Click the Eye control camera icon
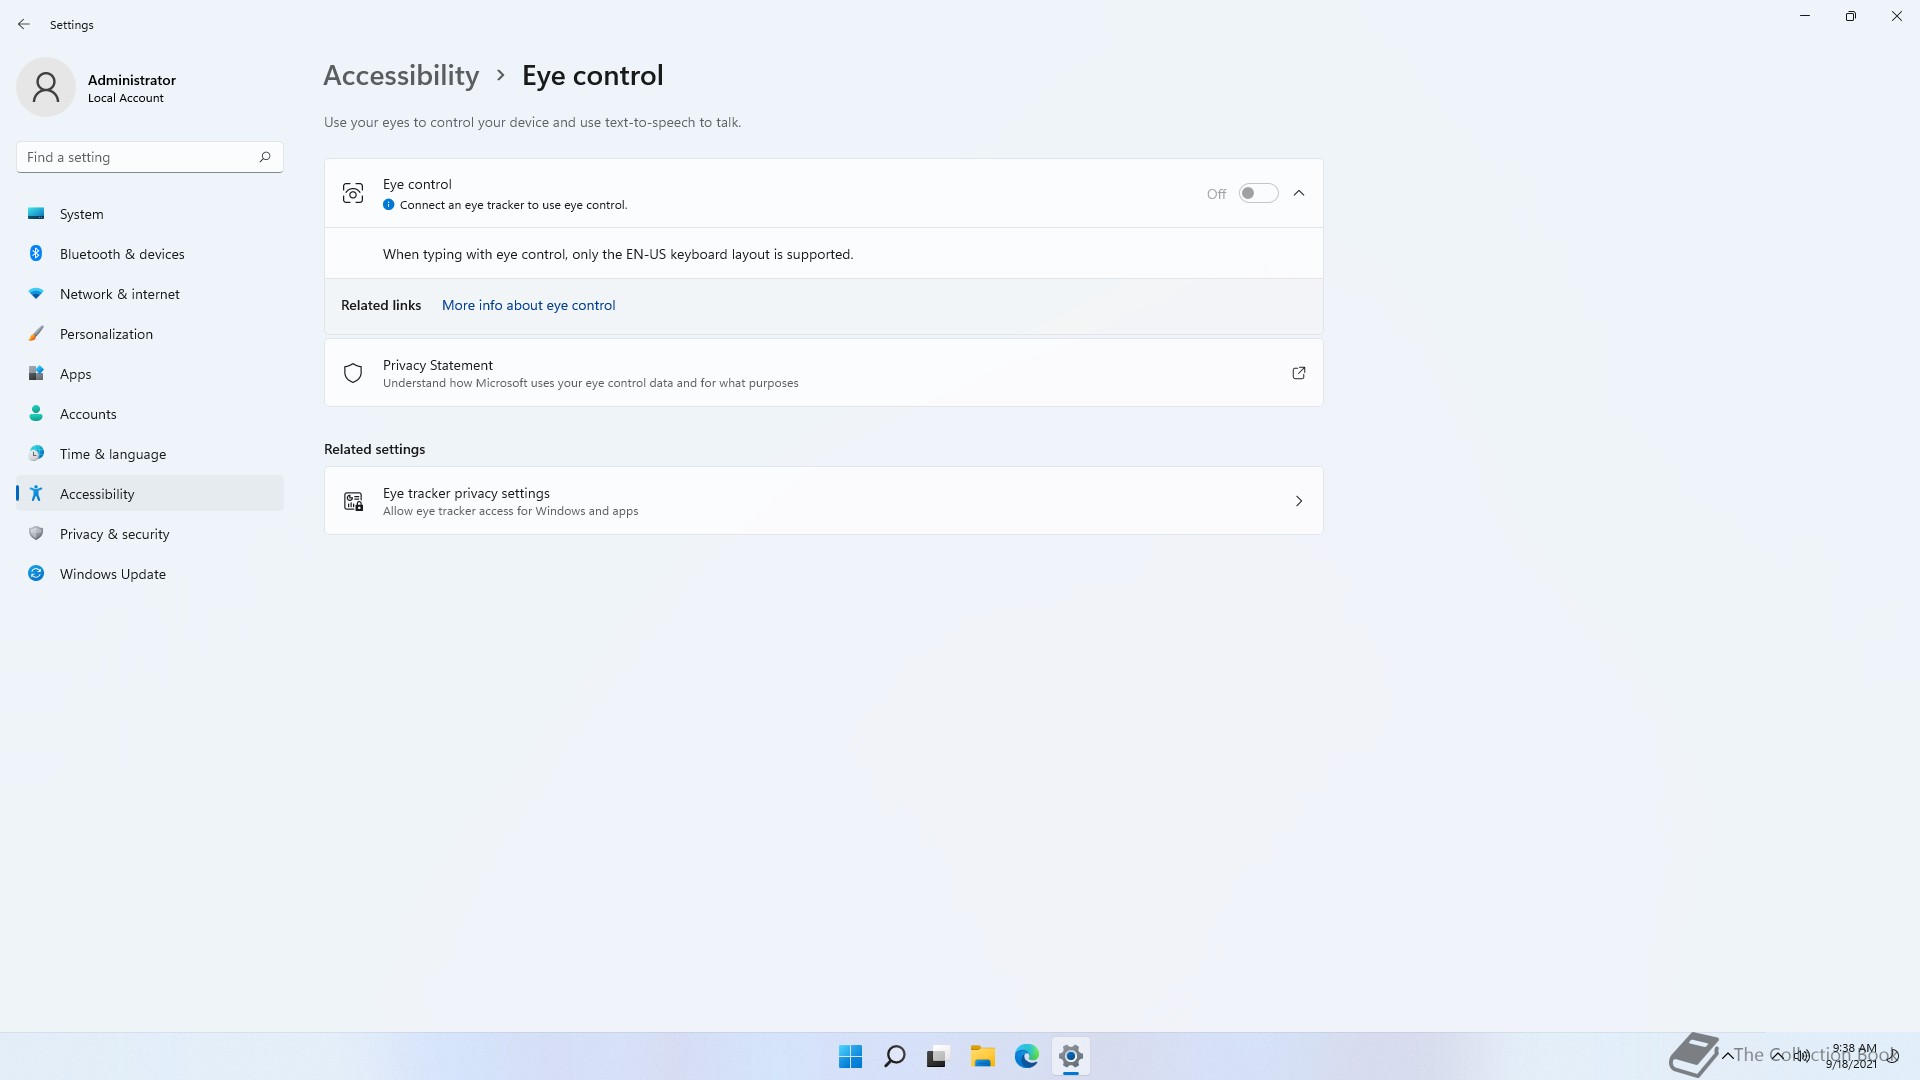Image resolution: width=1920 pixels, height=1080 pixels. [353, 194]
